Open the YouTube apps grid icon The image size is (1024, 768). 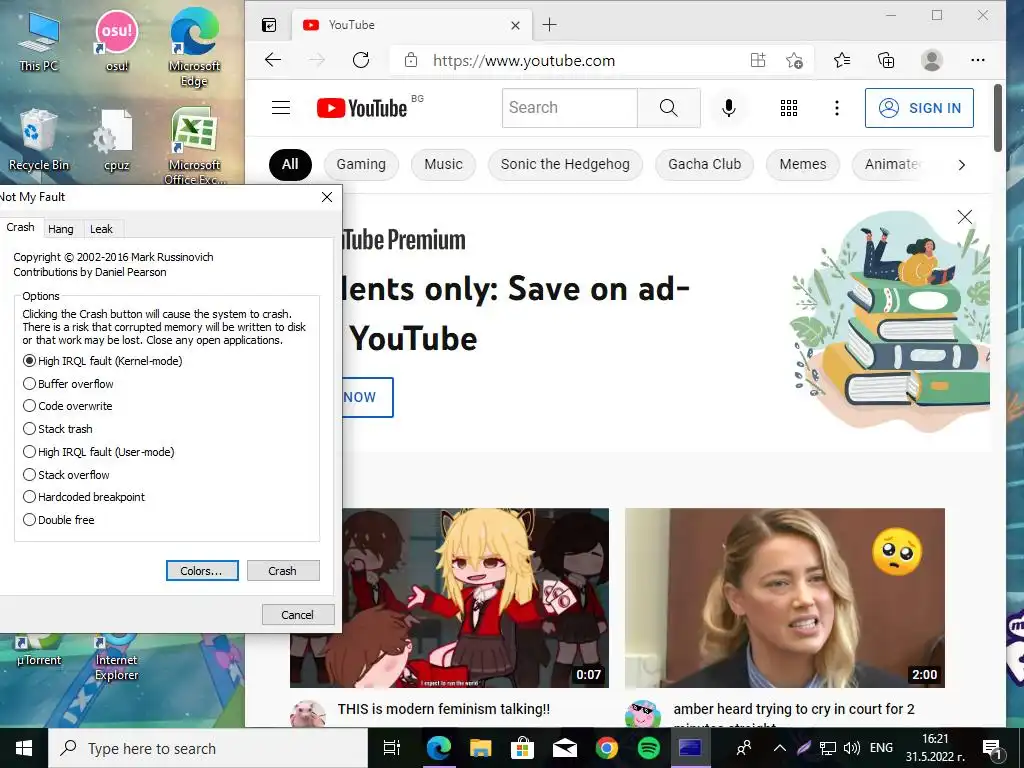789,108
